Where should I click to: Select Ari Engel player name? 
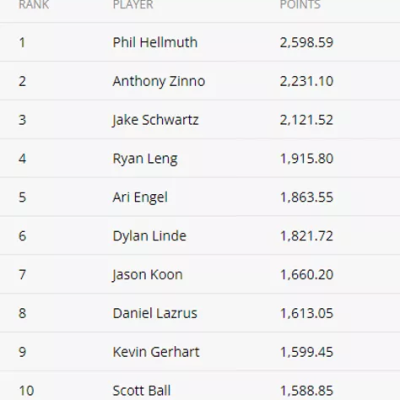(x=140, y=197)
